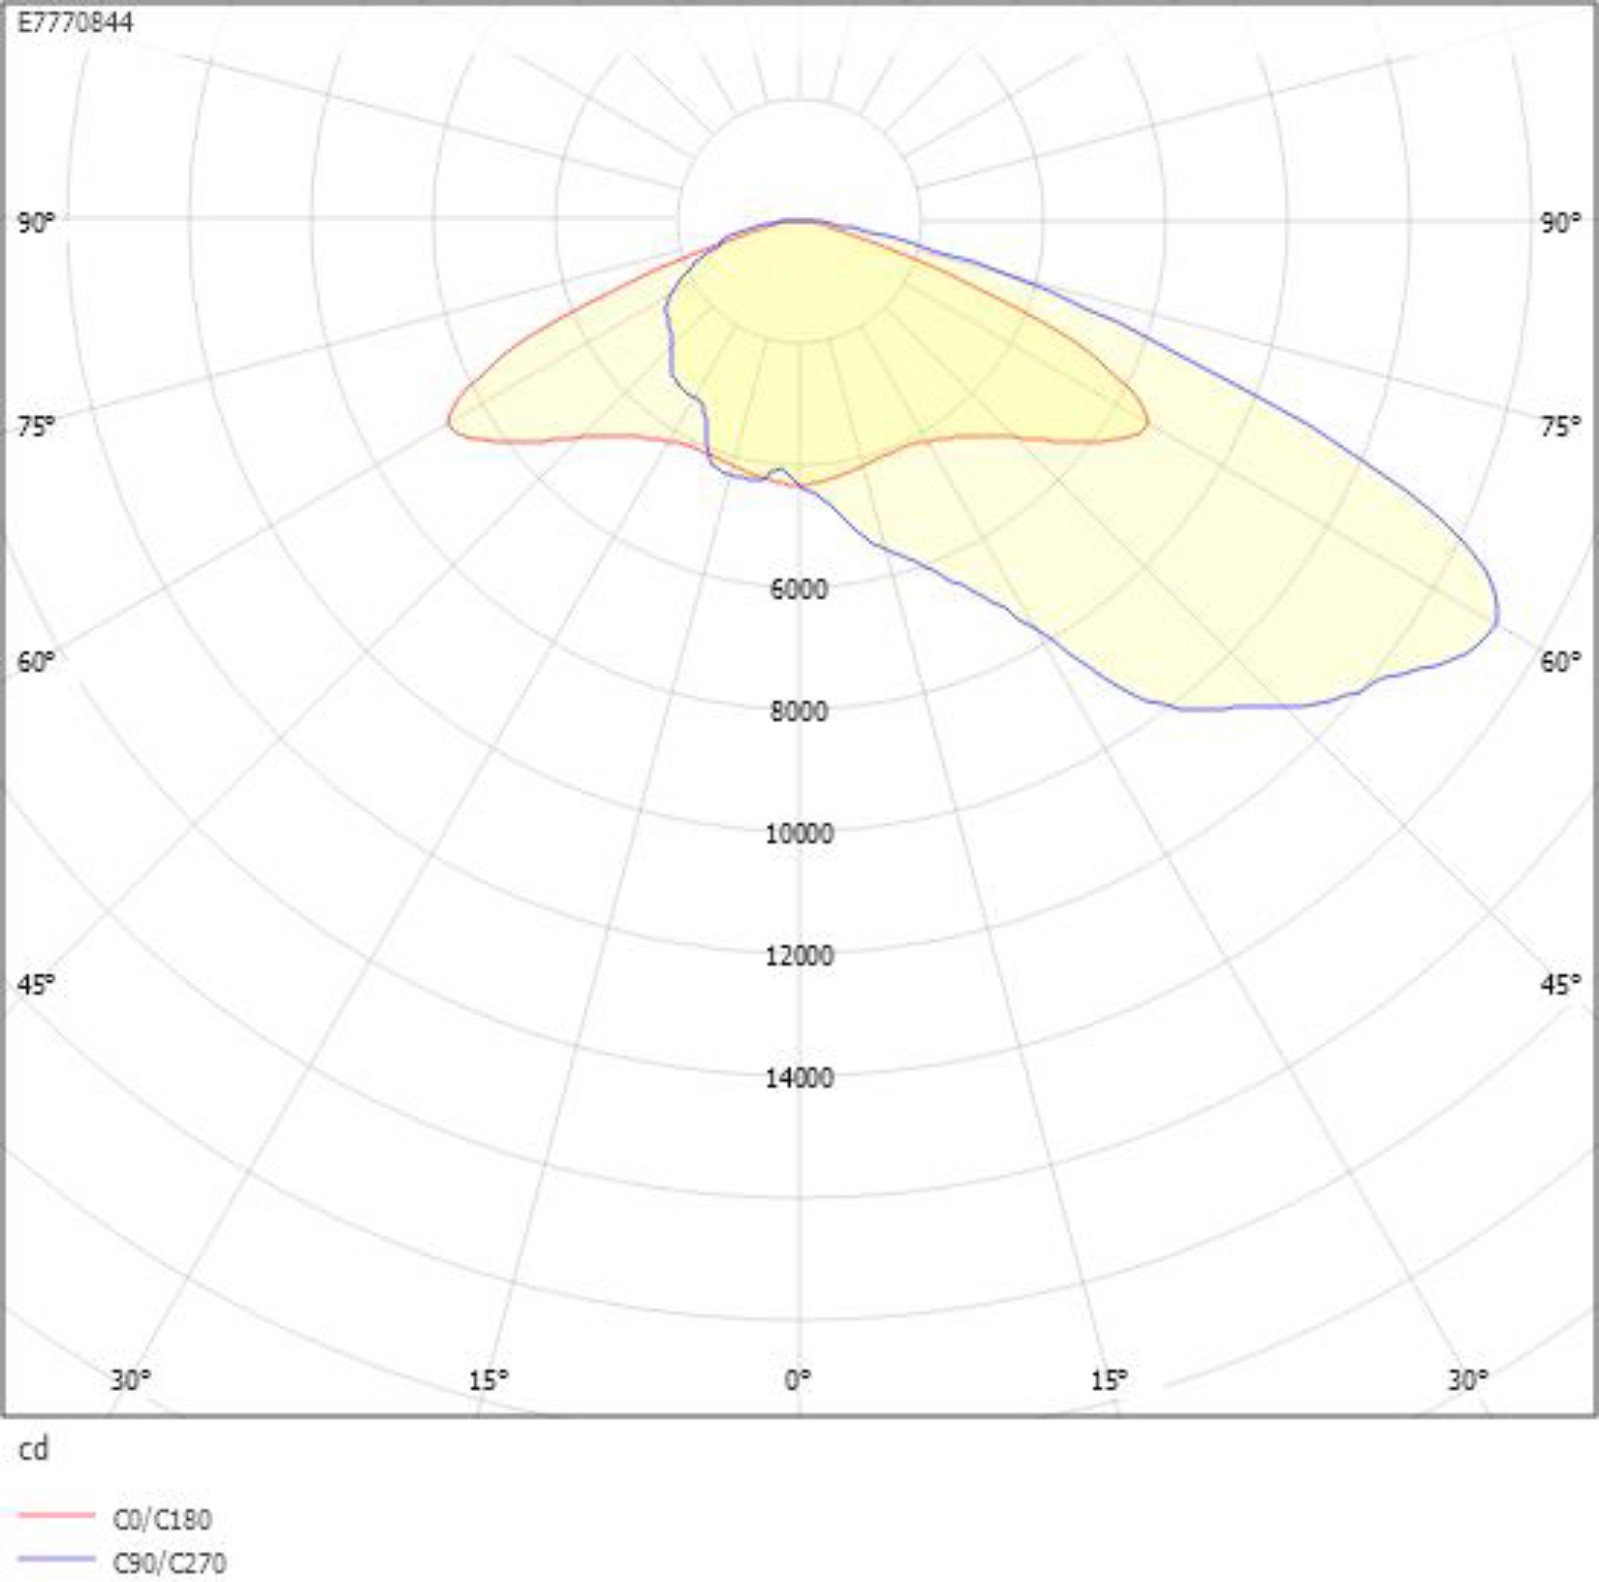Select the left 75° angle label
The image size is (1599, 1582).
pos(36,426)
